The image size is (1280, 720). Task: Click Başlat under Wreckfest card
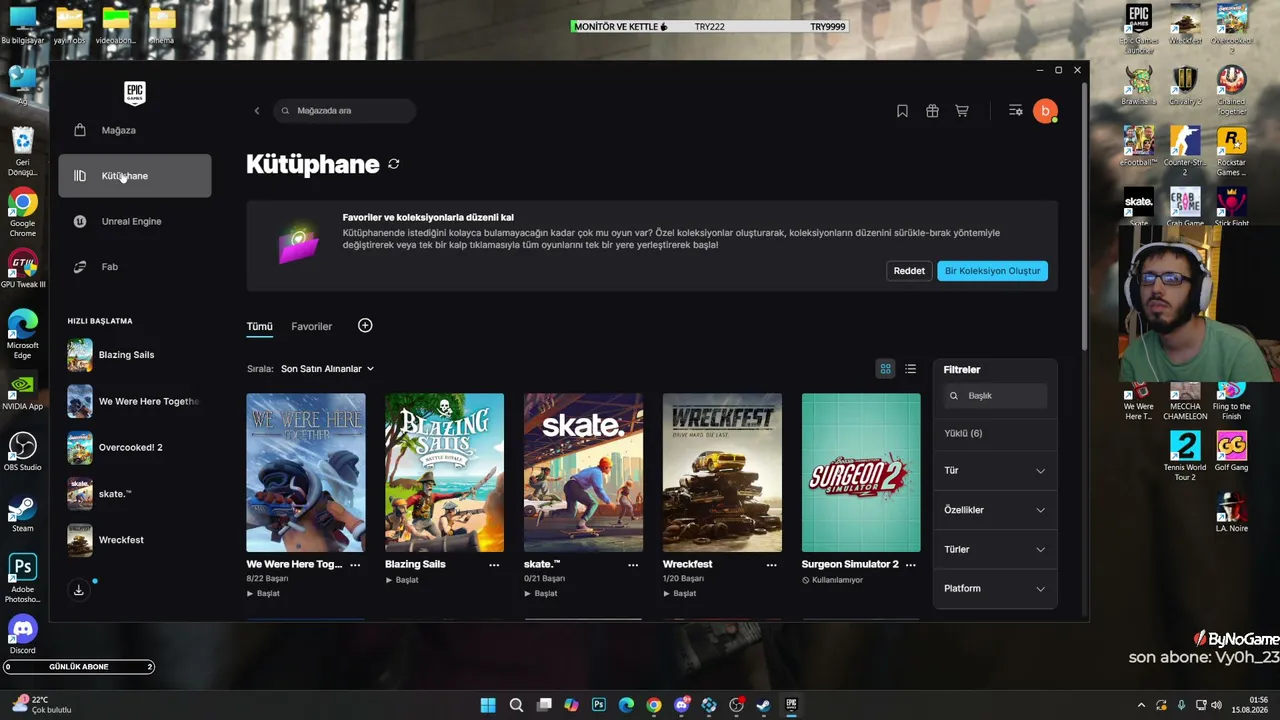(x=680, y=593)
